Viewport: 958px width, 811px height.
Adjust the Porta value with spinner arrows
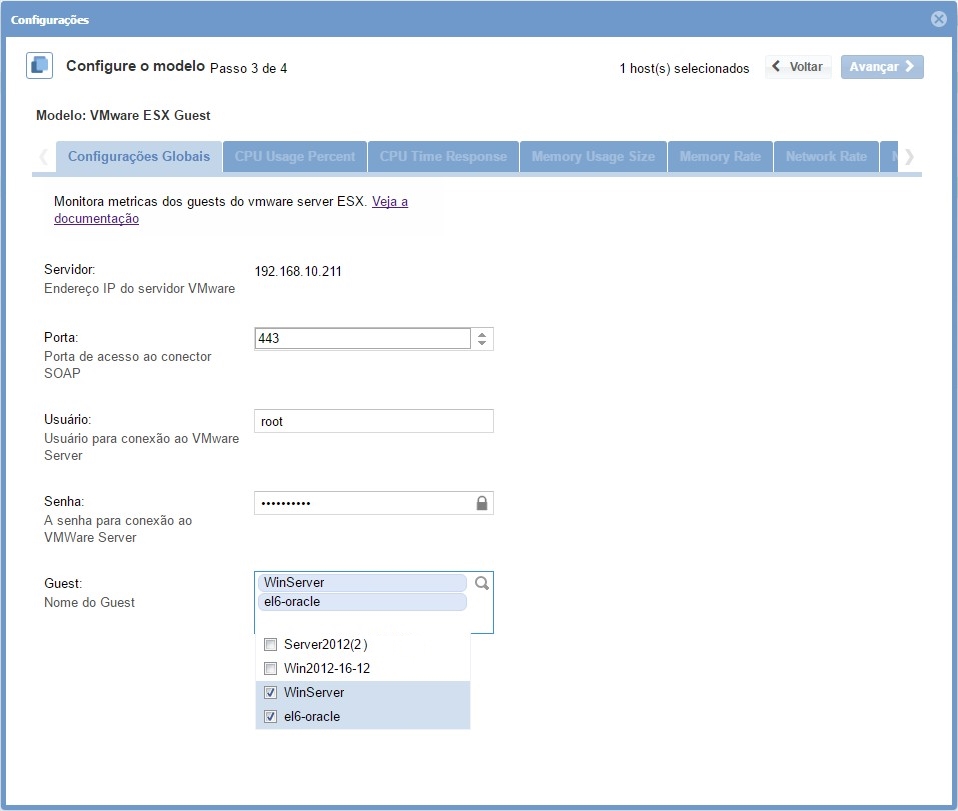pyautogui.click(x=481, y=339)
